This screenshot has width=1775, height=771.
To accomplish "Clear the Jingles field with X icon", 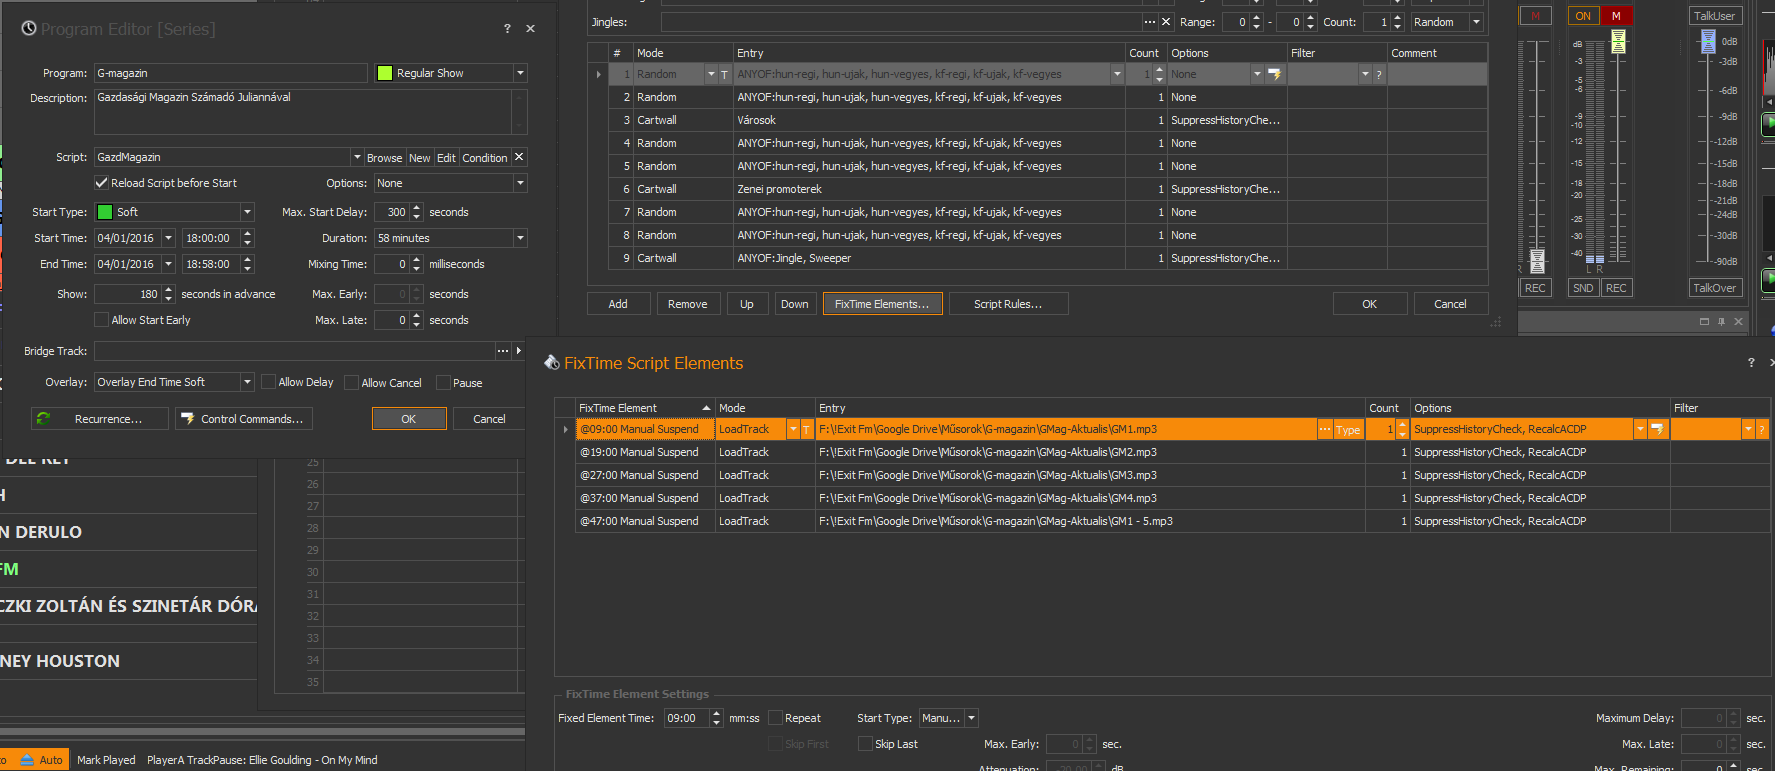I will [1166, 22].
